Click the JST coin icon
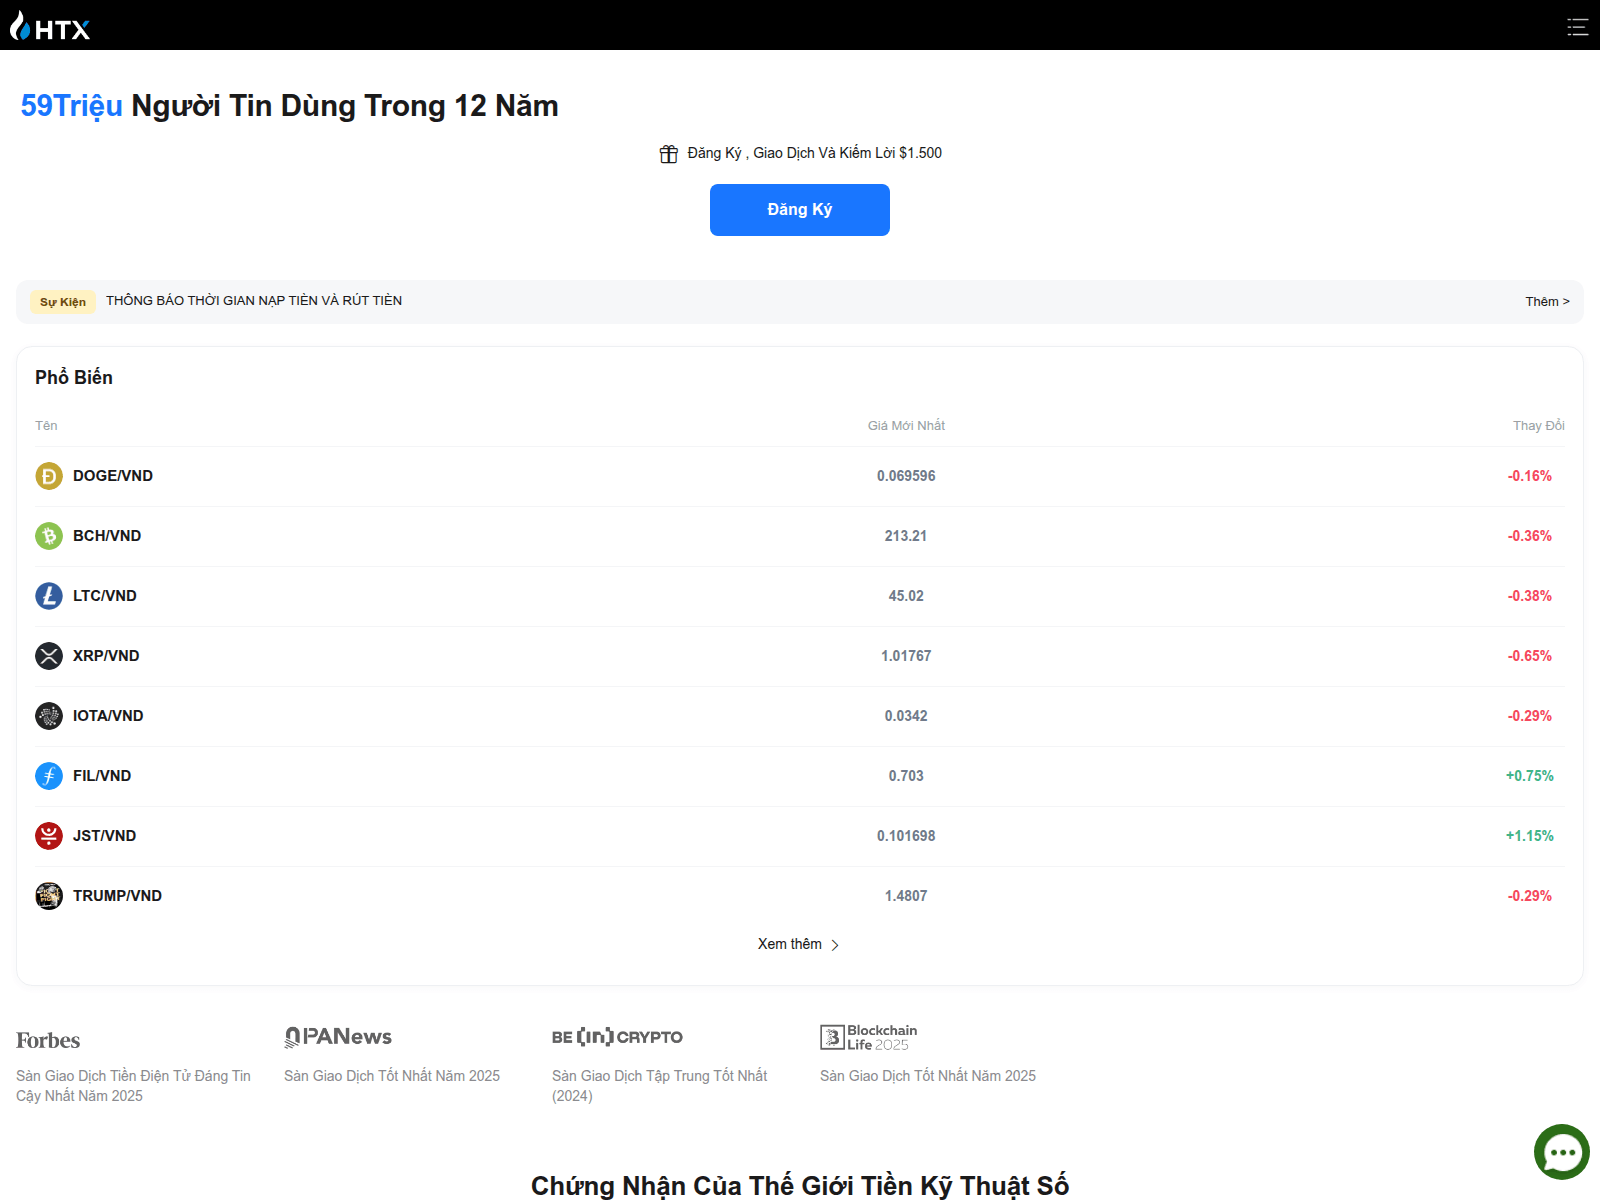This screenshot has height=1200, width=1600. pos(49,836)
